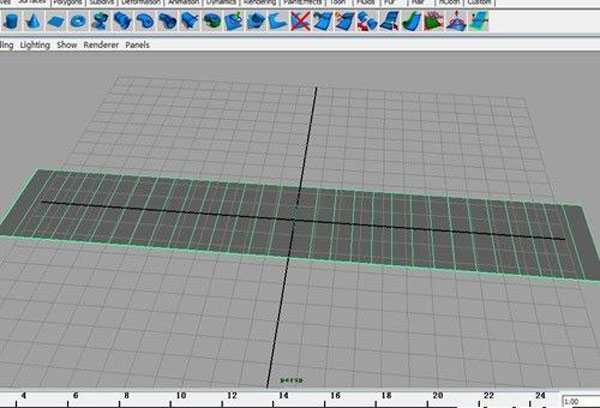Open the Renderer panel menu
Screen dimensions: 600x408
coord(101,45)
